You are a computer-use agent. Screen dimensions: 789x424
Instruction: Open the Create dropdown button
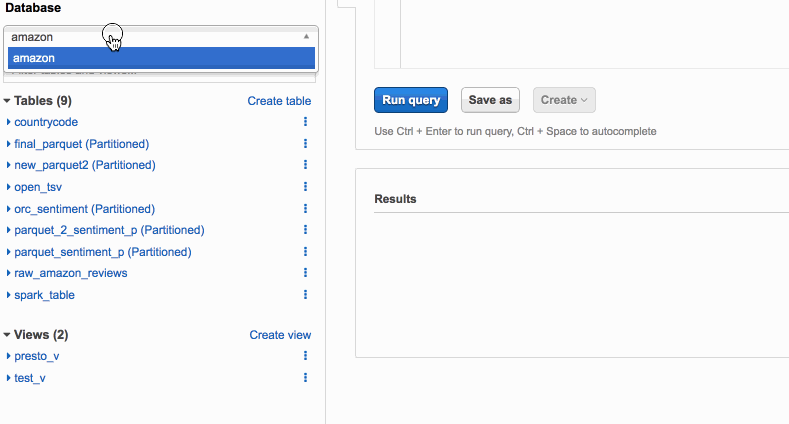coord(564,100)
